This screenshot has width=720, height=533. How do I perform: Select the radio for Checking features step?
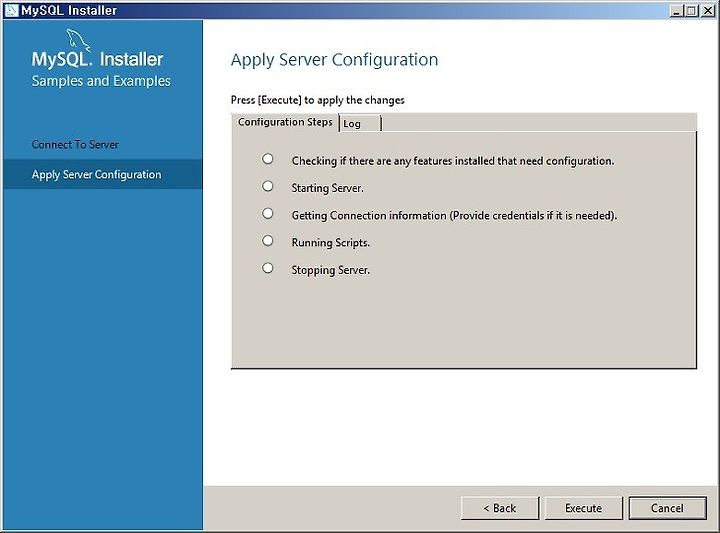click(x=268, y=159)
